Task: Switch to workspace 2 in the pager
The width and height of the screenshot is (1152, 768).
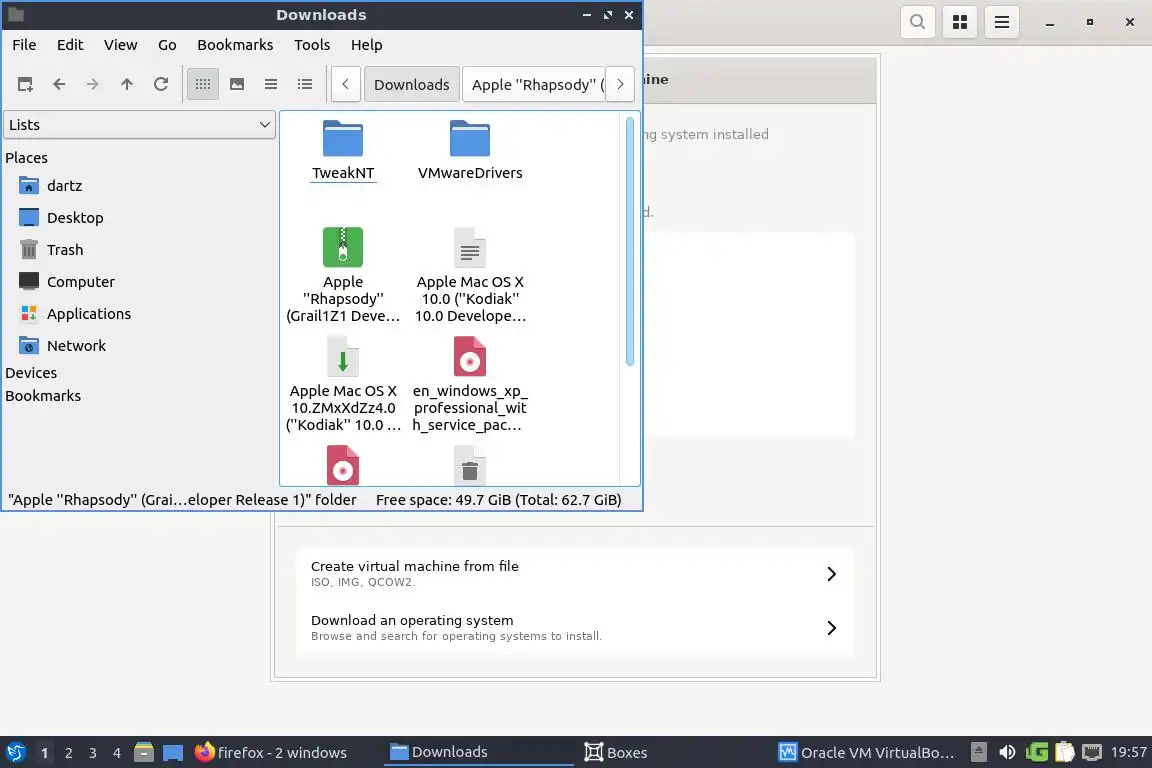Action: pos(68,753)
